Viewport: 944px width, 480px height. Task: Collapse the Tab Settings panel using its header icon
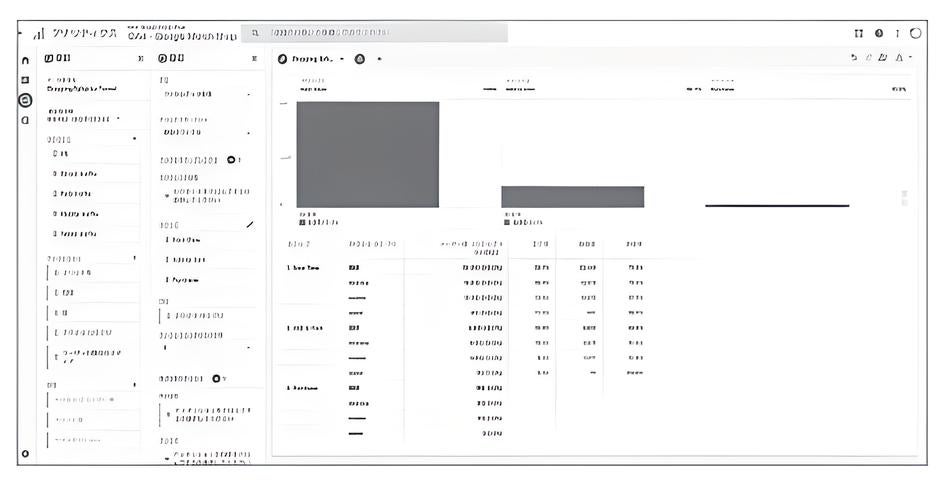(x=254, y=59)
